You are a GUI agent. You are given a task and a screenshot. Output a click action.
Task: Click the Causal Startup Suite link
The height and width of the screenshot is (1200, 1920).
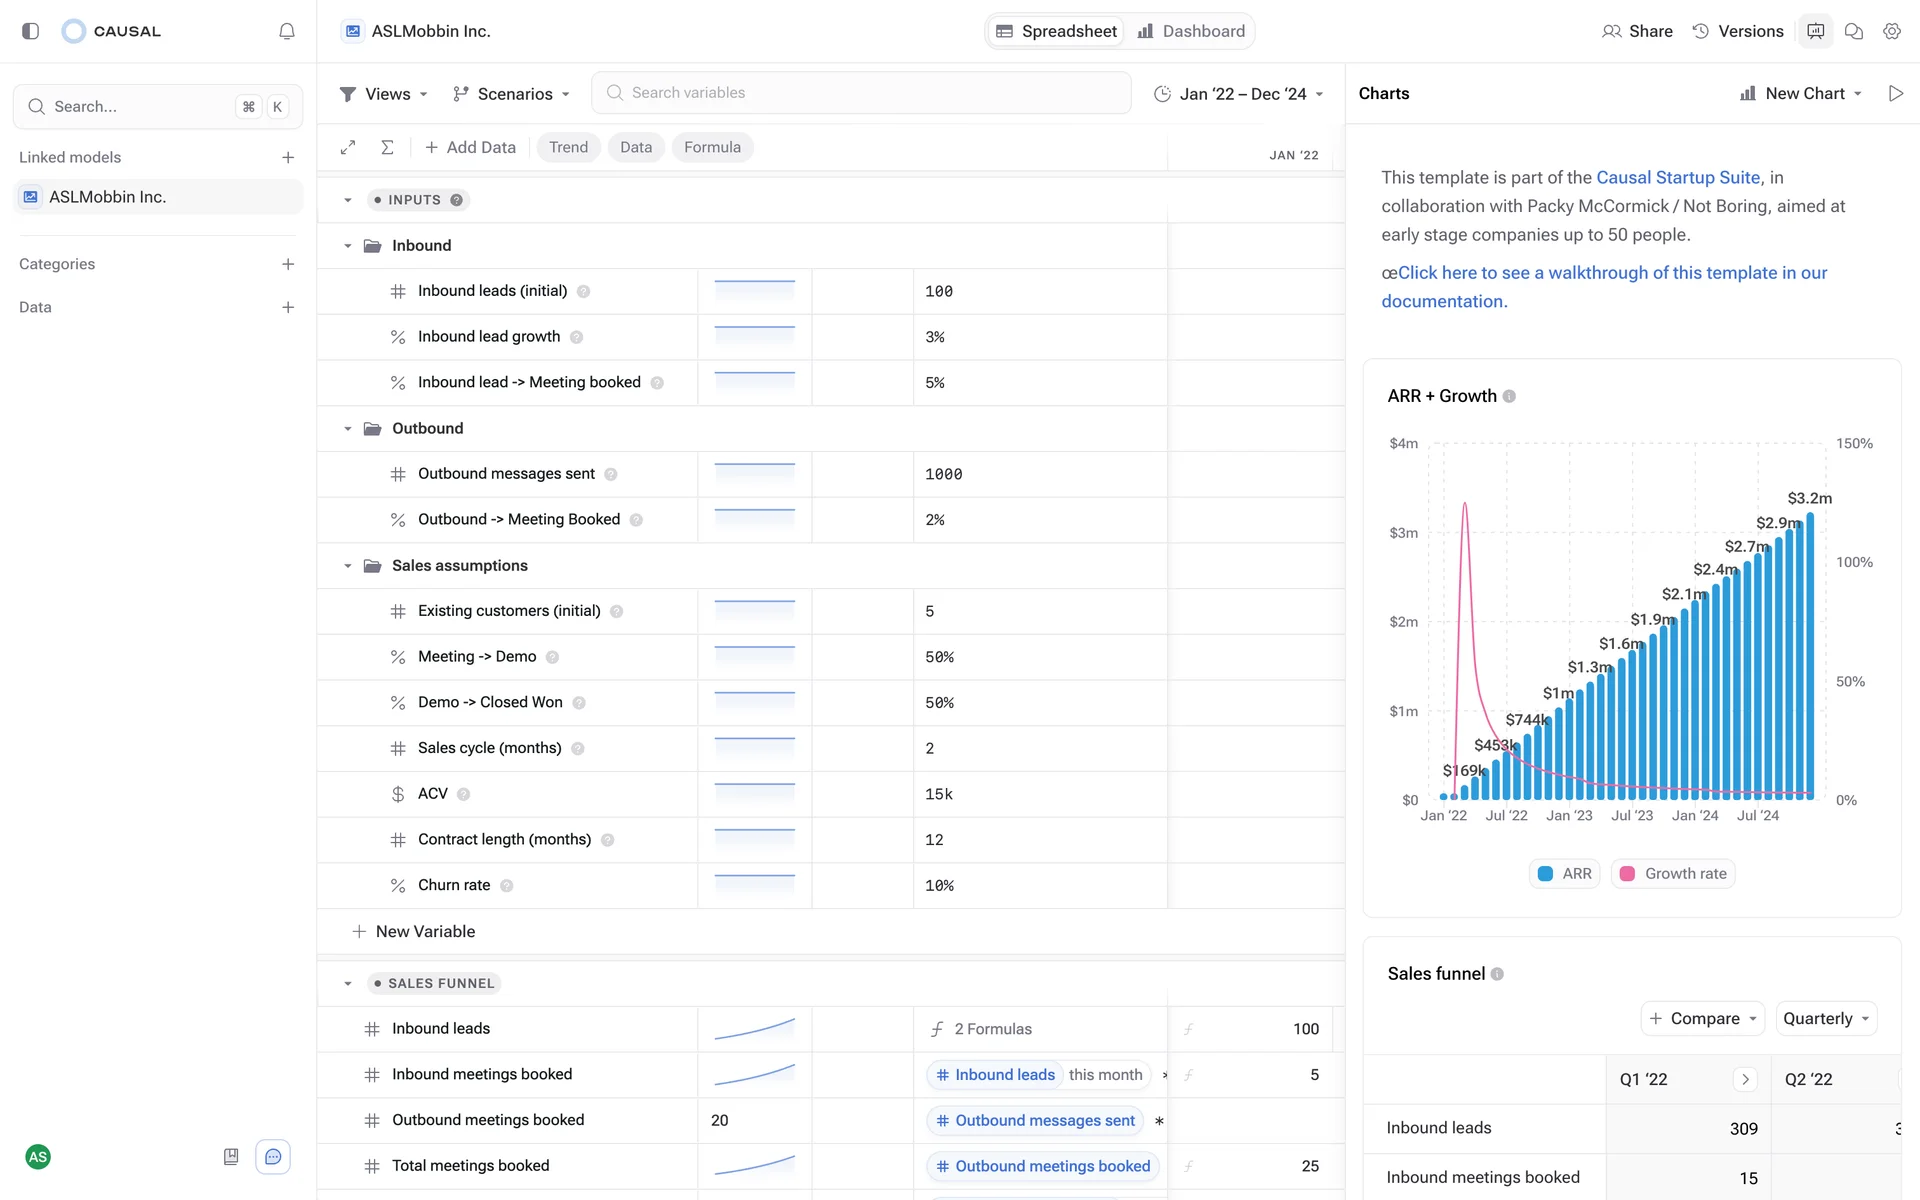coord(1677,177)
